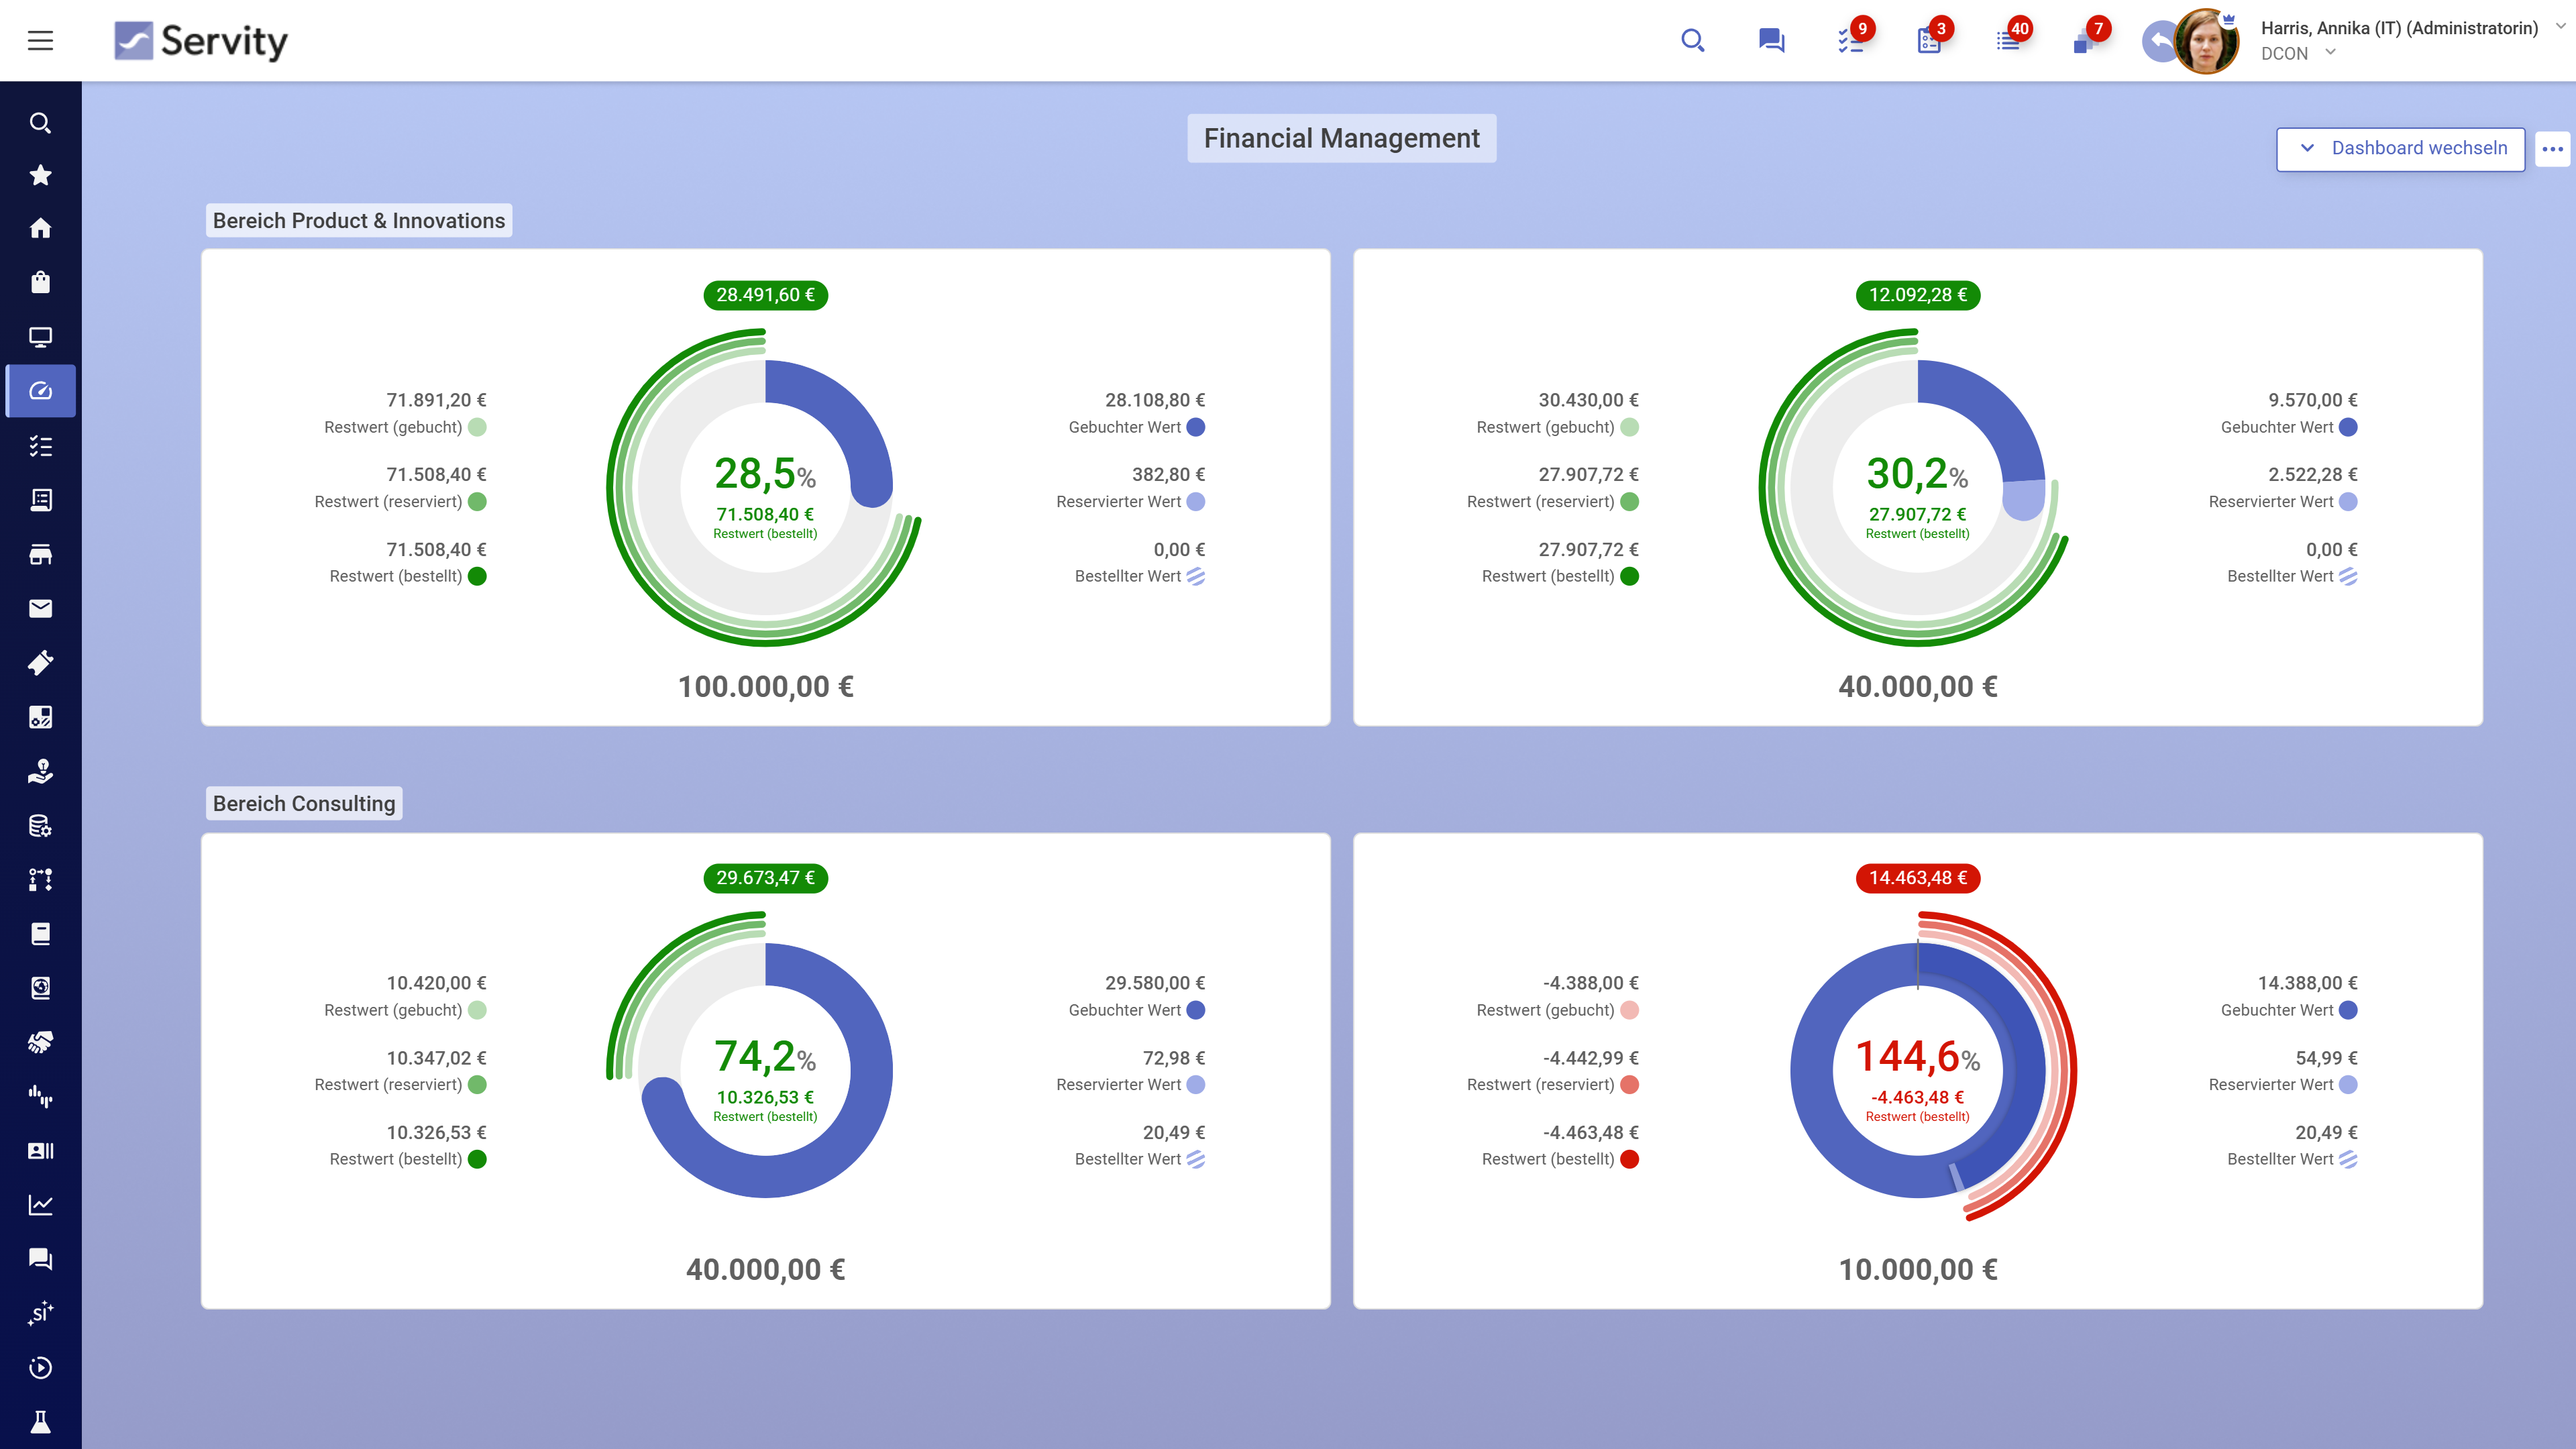Open the chat messages icon in header
The image size is (2576, 1449).
[1771, 41]
